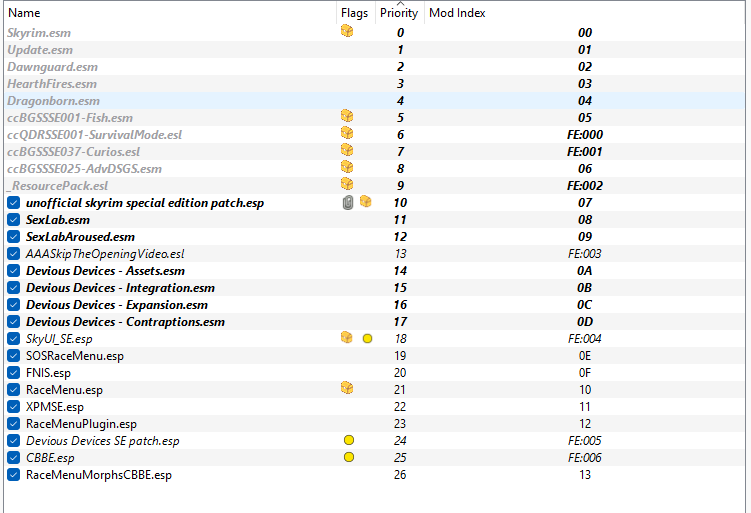Viewport: 751px width, 513px height.
Task: Select the FNIS.esp plugin name
Action: click(x=48, y=373)
